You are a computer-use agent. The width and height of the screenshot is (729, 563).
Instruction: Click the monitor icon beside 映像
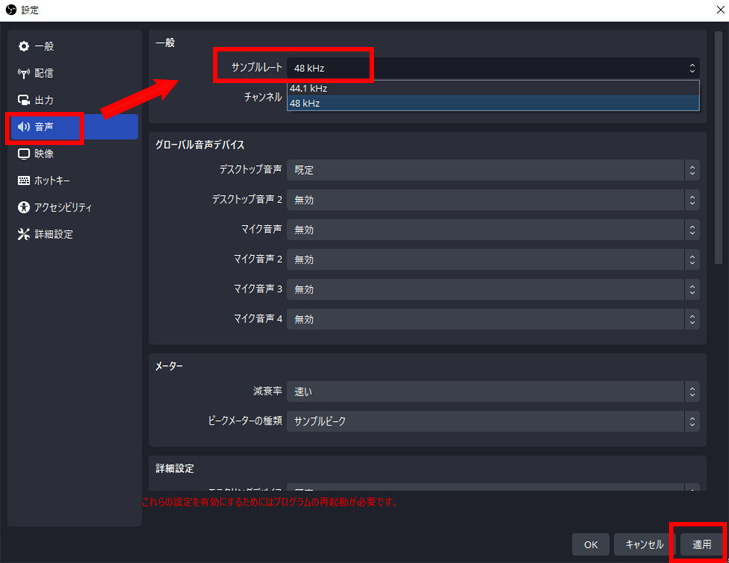[24, 153]
